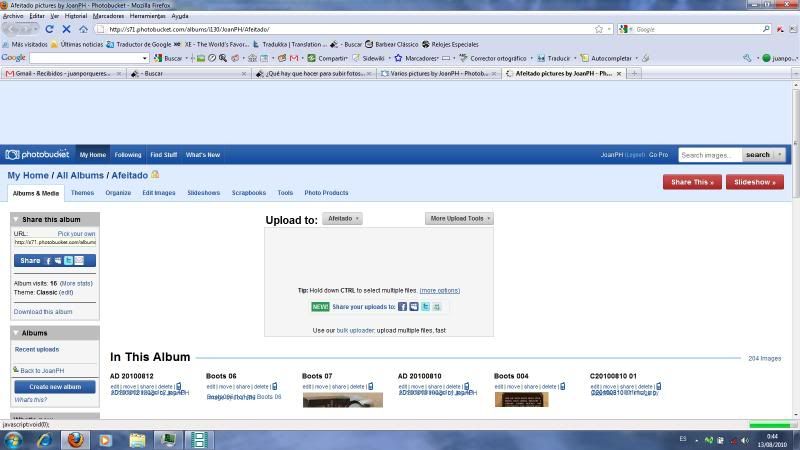Screen dimensions: 800x450
Task: Share album by email in sidebar
Action: coord(79,261)
